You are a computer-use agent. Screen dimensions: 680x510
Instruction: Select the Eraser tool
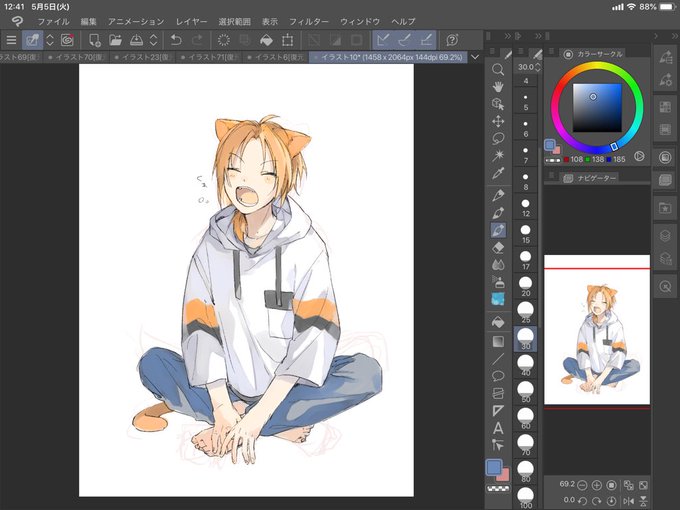click(498, 248)
